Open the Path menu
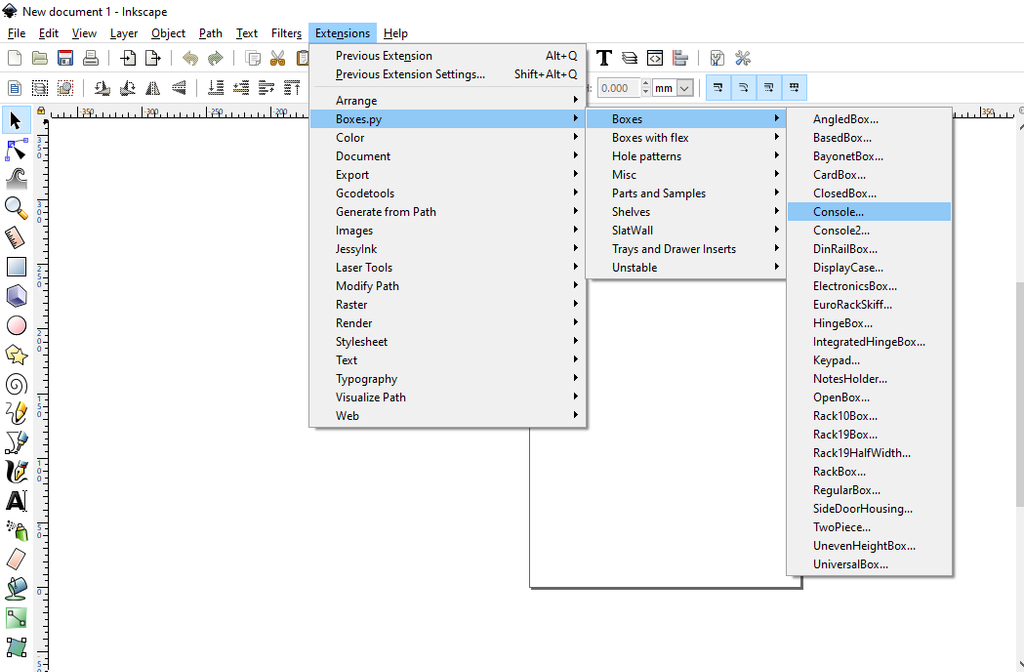Screen dimensions: 1024x672 pyautogui.click(x=210, y=33)
